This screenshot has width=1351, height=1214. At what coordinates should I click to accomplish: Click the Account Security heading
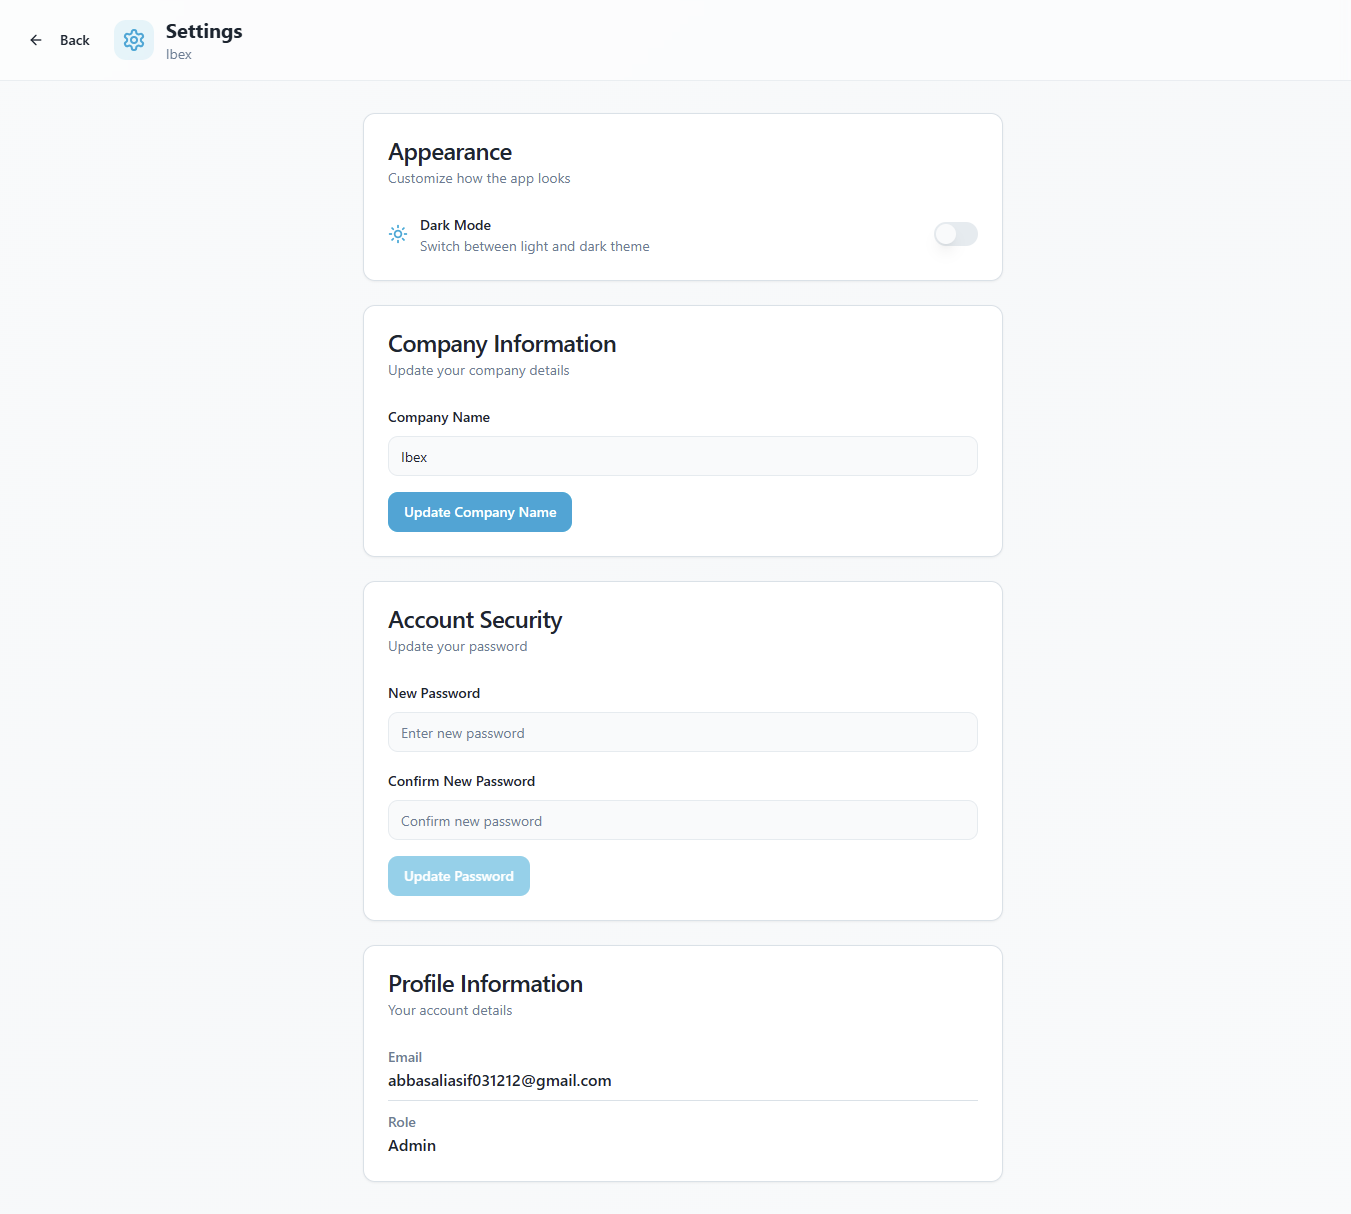[475, 620]
